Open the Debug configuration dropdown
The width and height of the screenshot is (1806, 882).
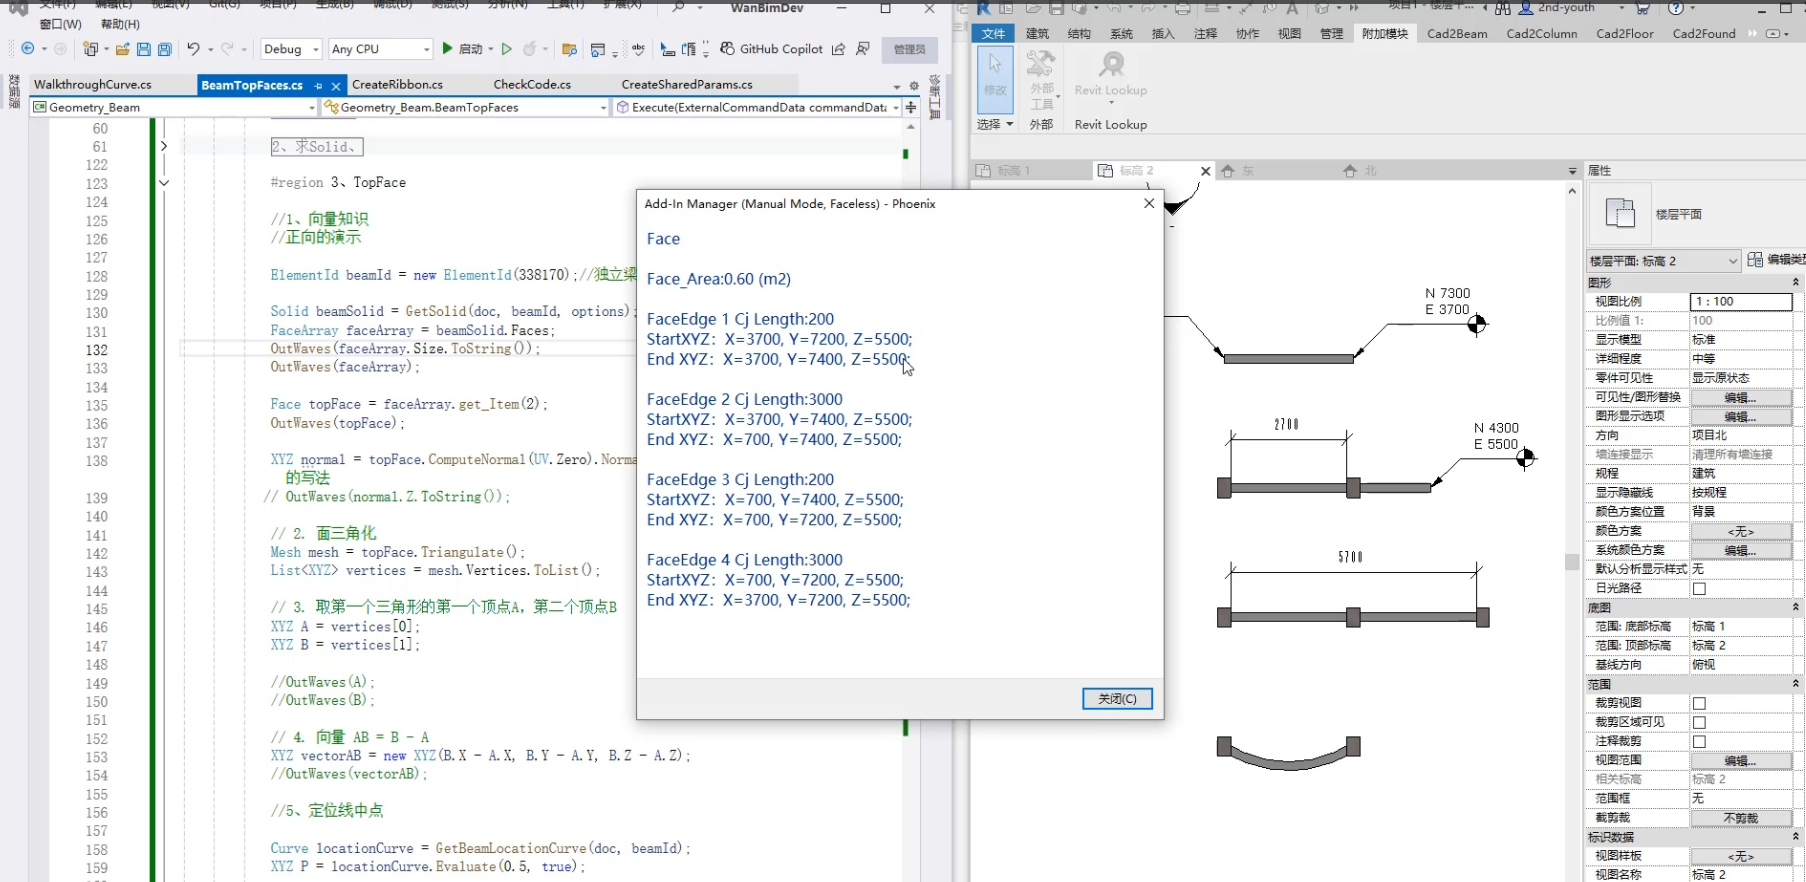pyautogui.click(x=316, y=49)
